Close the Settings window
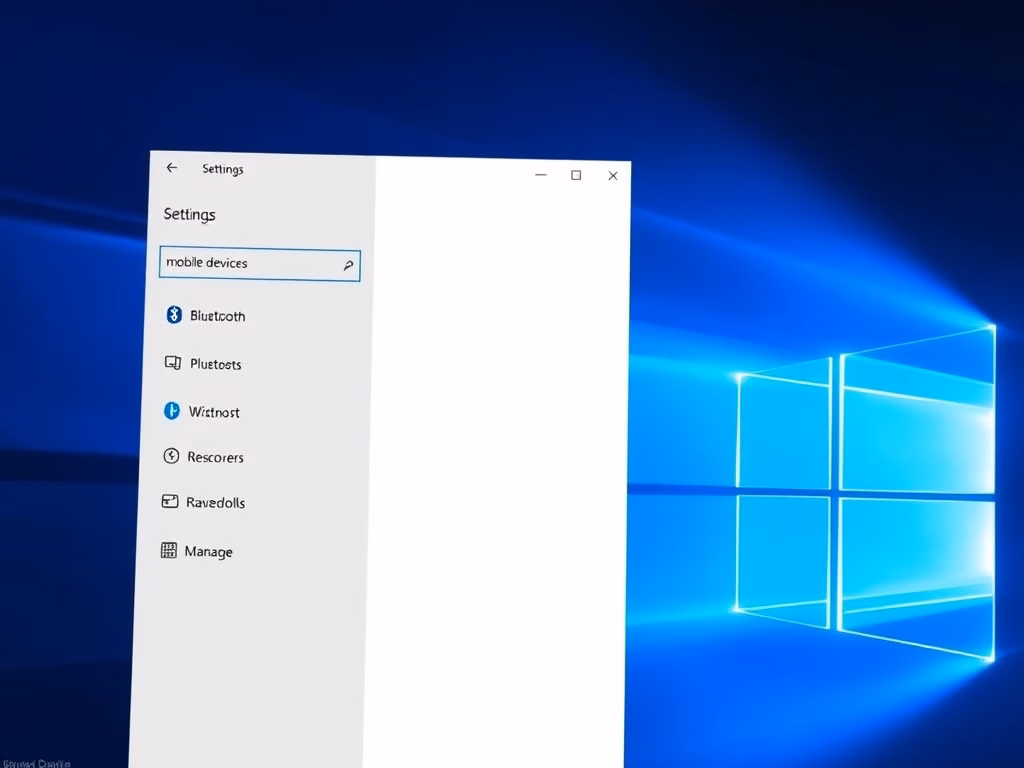Viewport: 1024px width, 768px height. (x=613, y=176)
